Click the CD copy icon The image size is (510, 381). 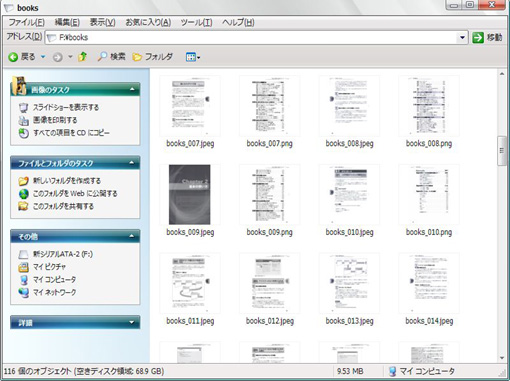point(23,133)
